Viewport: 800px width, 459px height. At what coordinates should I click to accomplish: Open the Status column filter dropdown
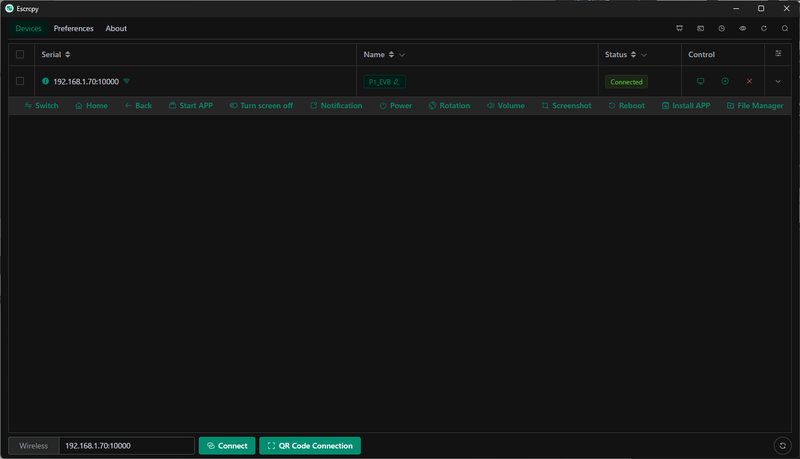[x=644, y=55]
